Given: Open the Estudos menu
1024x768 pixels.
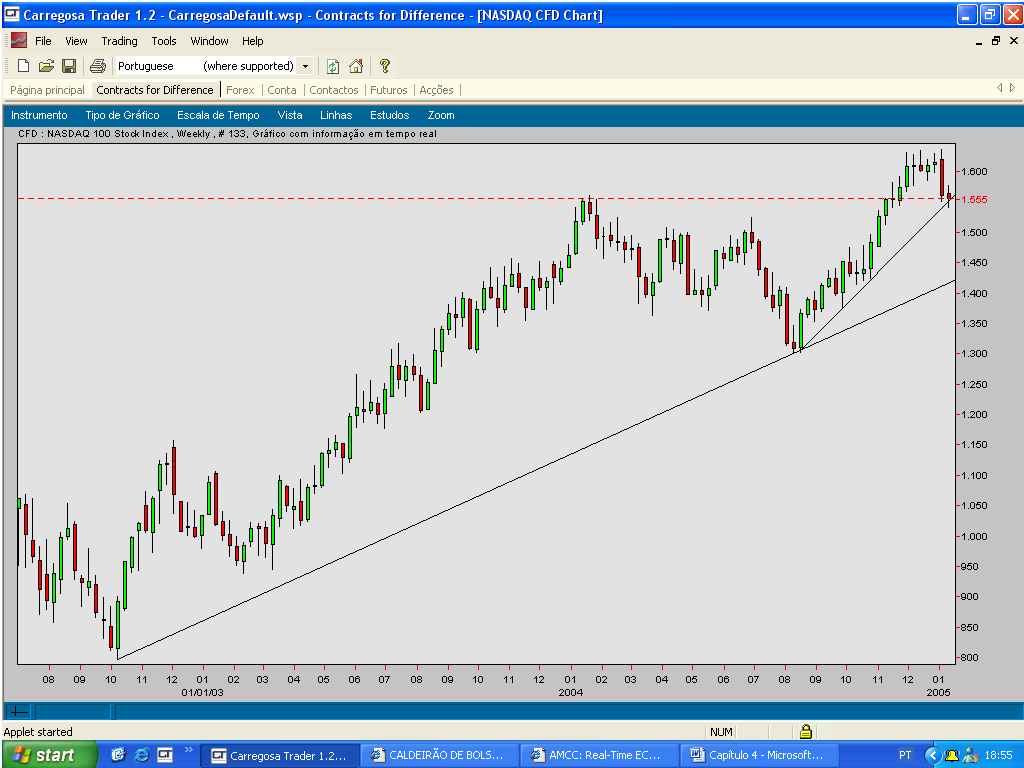Looking at the screenshot, I should (388, 115).
